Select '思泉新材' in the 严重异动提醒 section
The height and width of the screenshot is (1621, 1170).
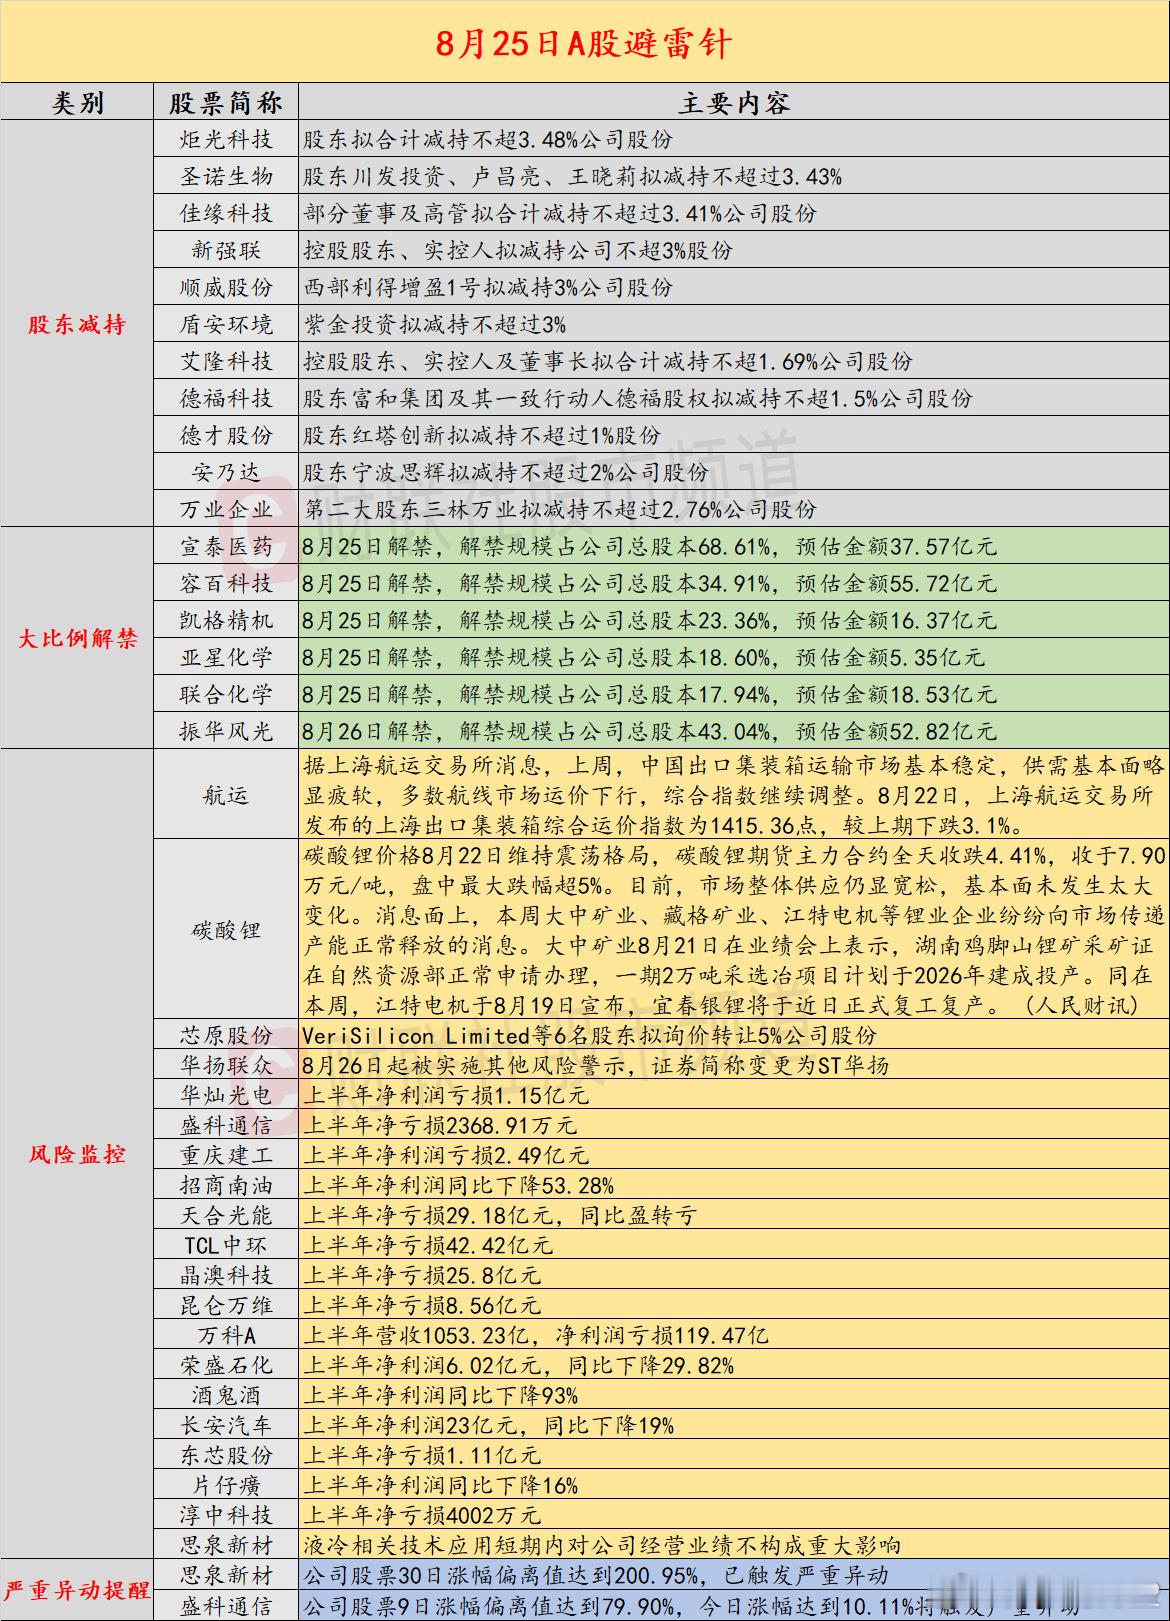click(226, 1575)
